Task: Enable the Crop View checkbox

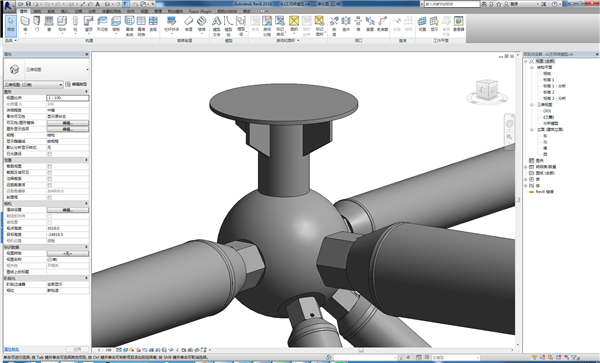Action: tap(49, 166)
